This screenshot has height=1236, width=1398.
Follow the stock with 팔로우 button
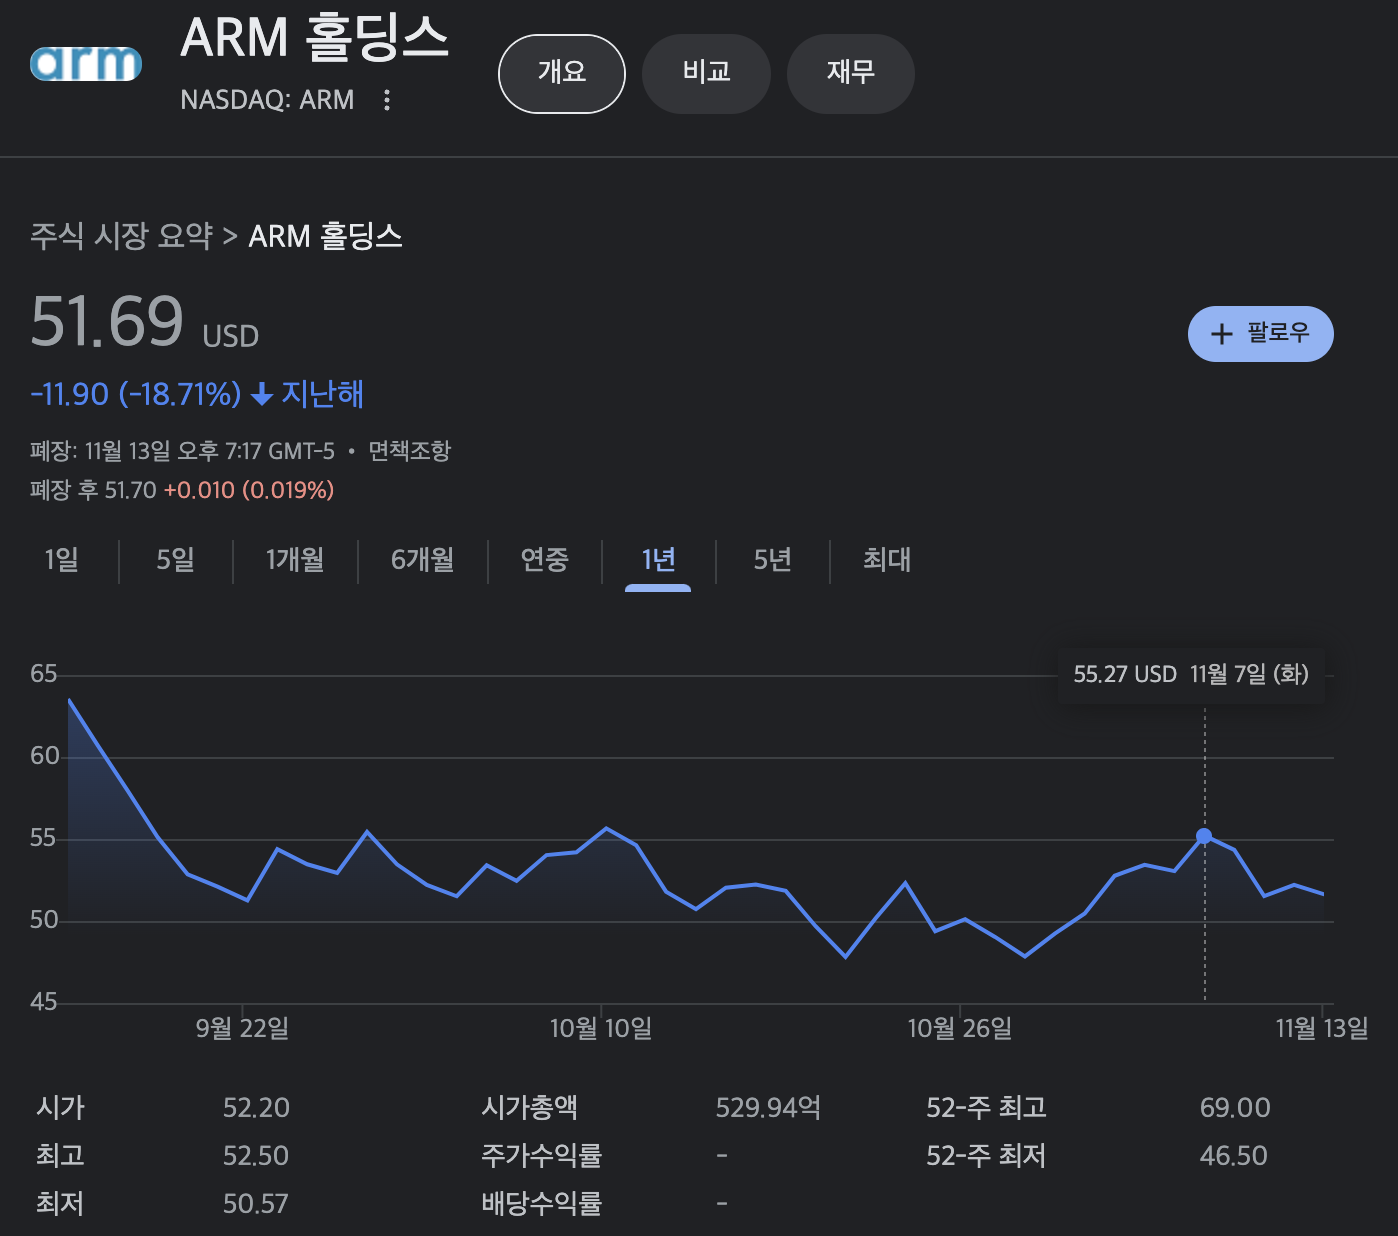pyautogui.click(x=1260, y=333)
